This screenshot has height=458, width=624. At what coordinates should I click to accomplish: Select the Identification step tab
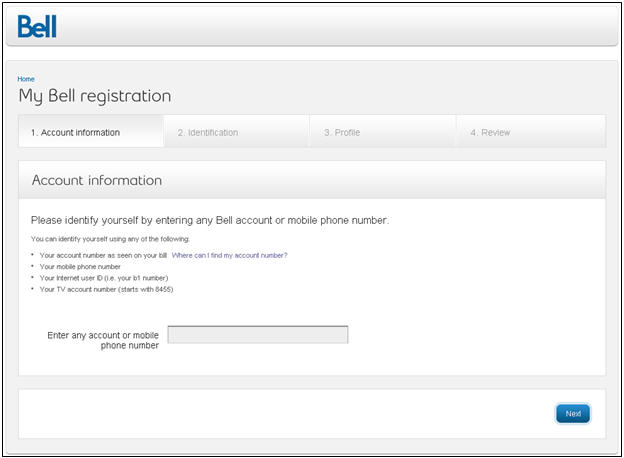point(237,132)
